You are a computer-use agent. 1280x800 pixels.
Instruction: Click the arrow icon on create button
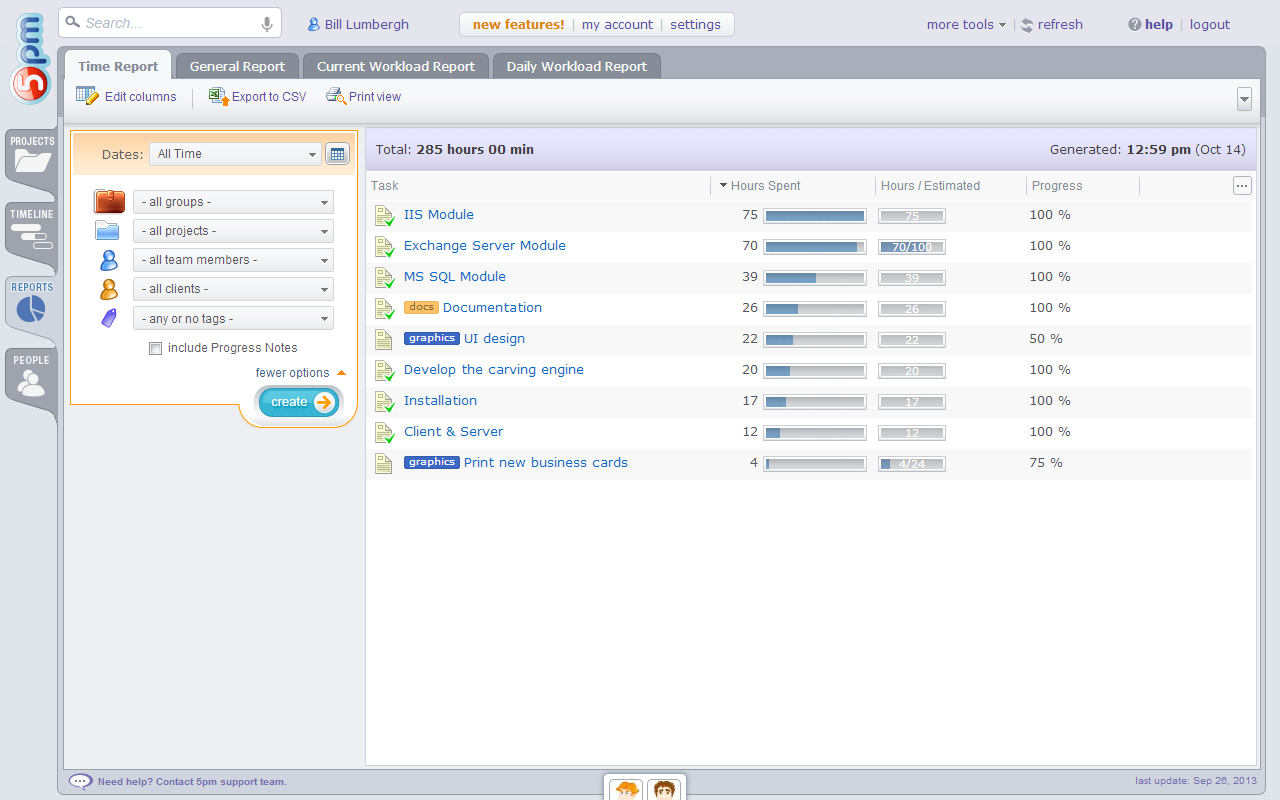pos(323,402)
